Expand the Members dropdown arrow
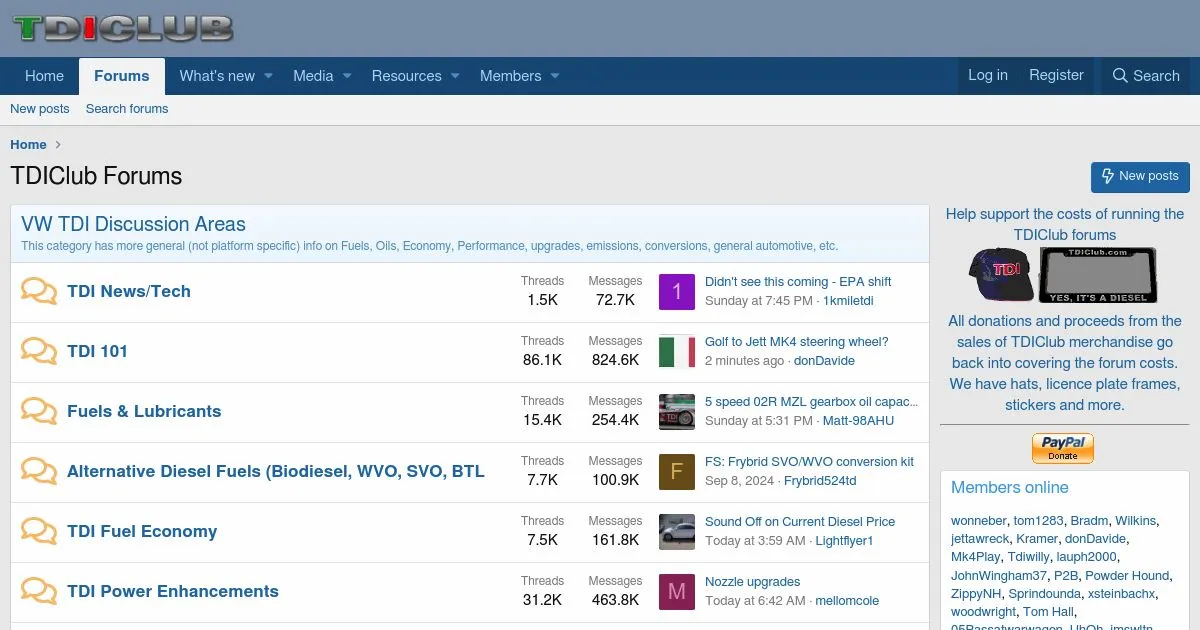The height and width of the screenshot is (630, 1200). 555,76
